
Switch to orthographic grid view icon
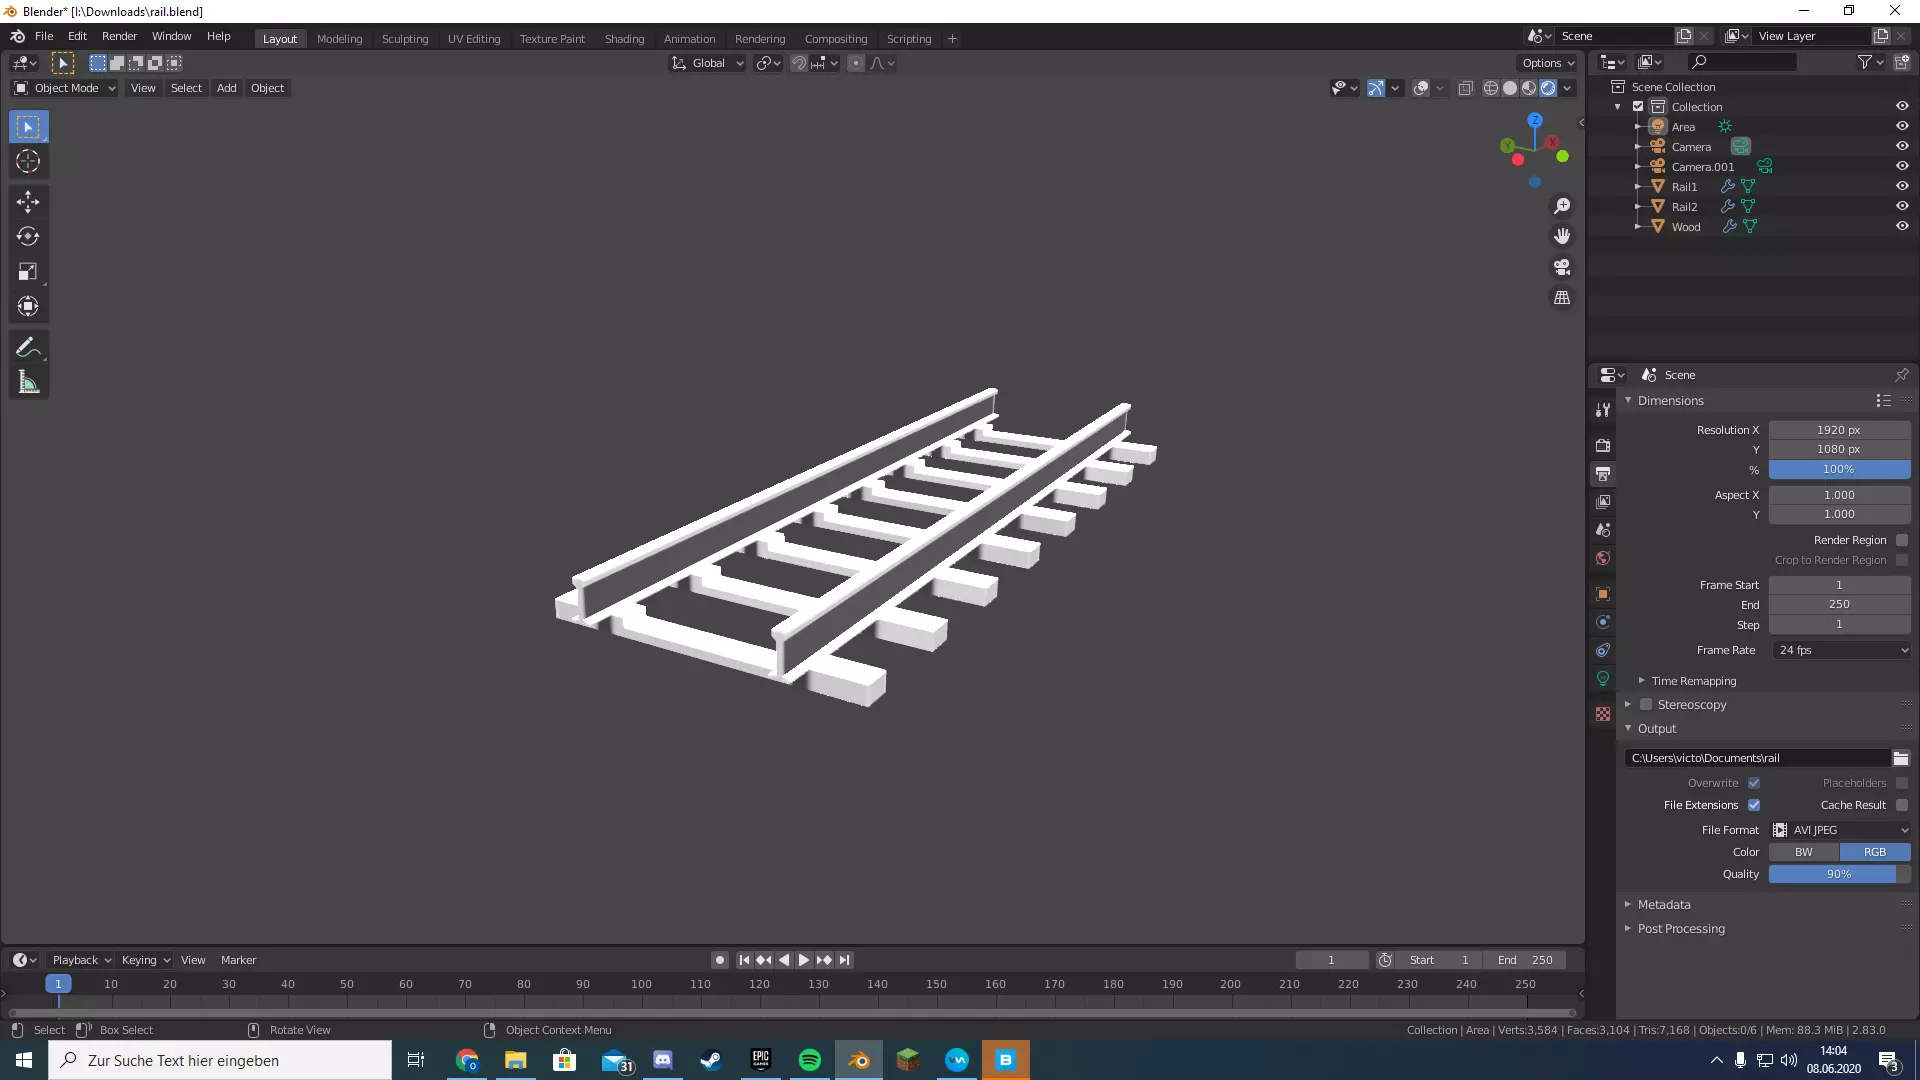click(x=1562, y=298)
